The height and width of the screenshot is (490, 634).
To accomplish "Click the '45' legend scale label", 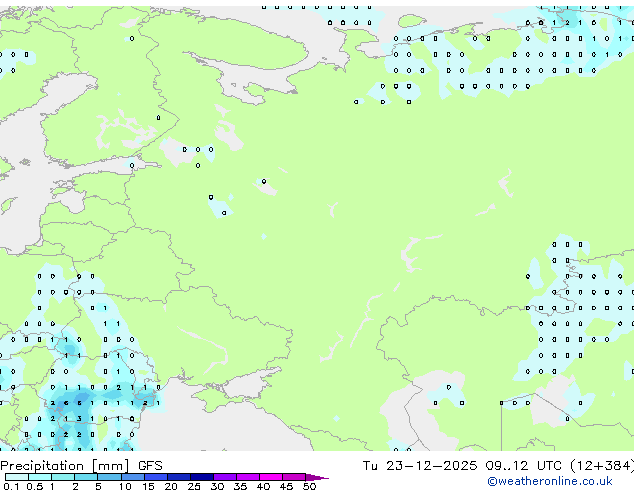I will tap(286, 486).
